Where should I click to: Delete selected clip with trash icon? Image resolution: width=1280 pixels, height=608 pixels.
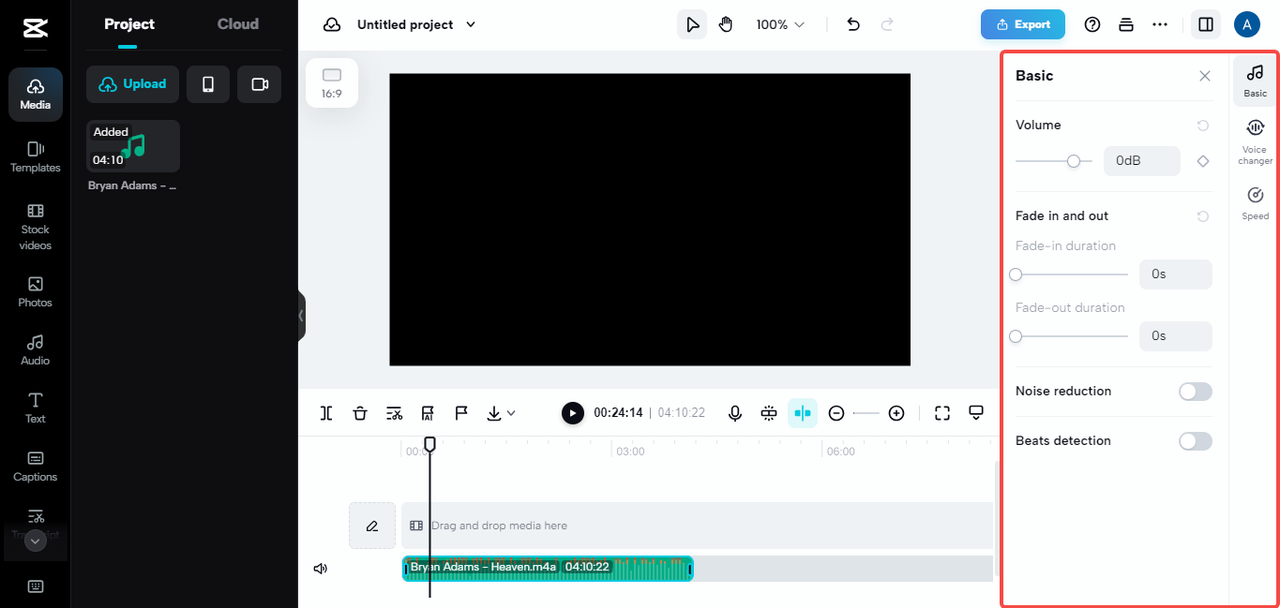coord(360,413)
